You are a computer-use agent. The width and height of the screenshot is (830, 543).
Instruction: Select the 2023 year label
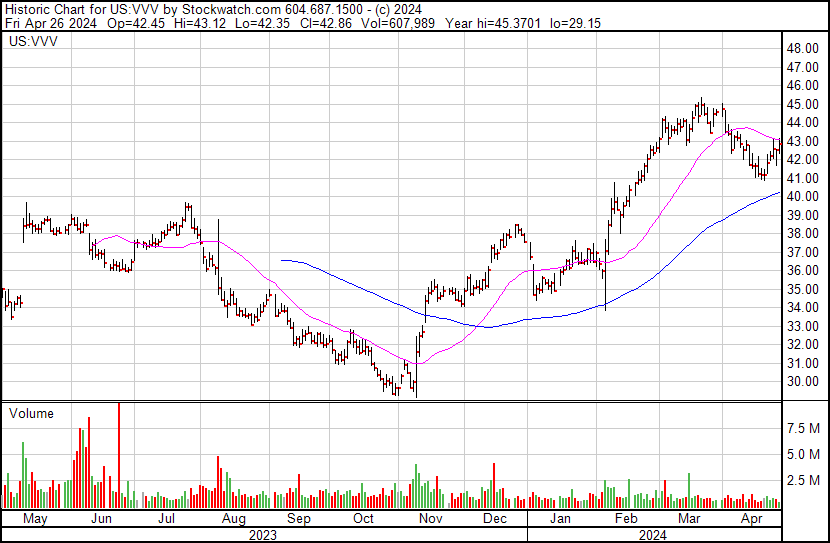pyautogui.click(x=263, y=535)
